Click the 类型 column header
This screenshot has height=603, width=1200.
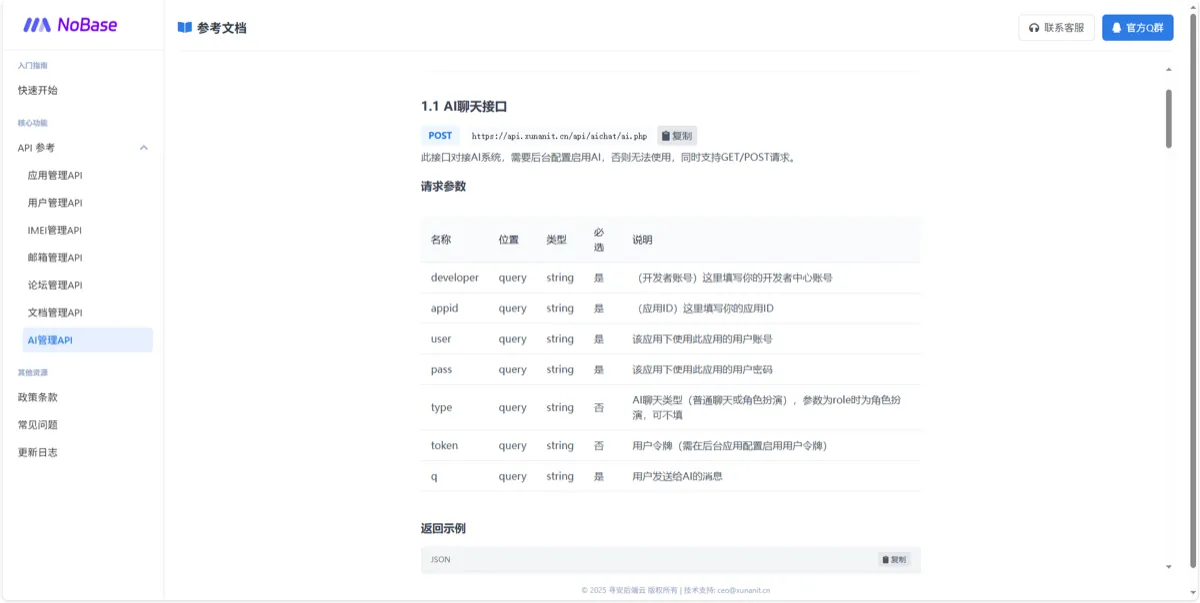click(556, 240)
